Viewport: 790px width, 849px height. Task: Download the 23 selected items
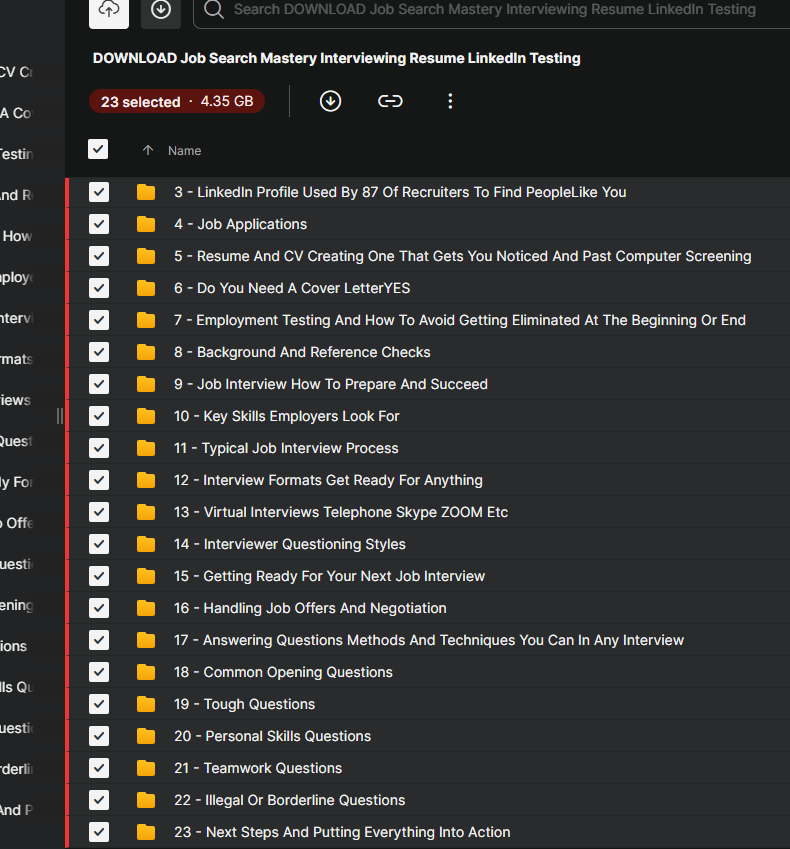click(x=330, y=101)
